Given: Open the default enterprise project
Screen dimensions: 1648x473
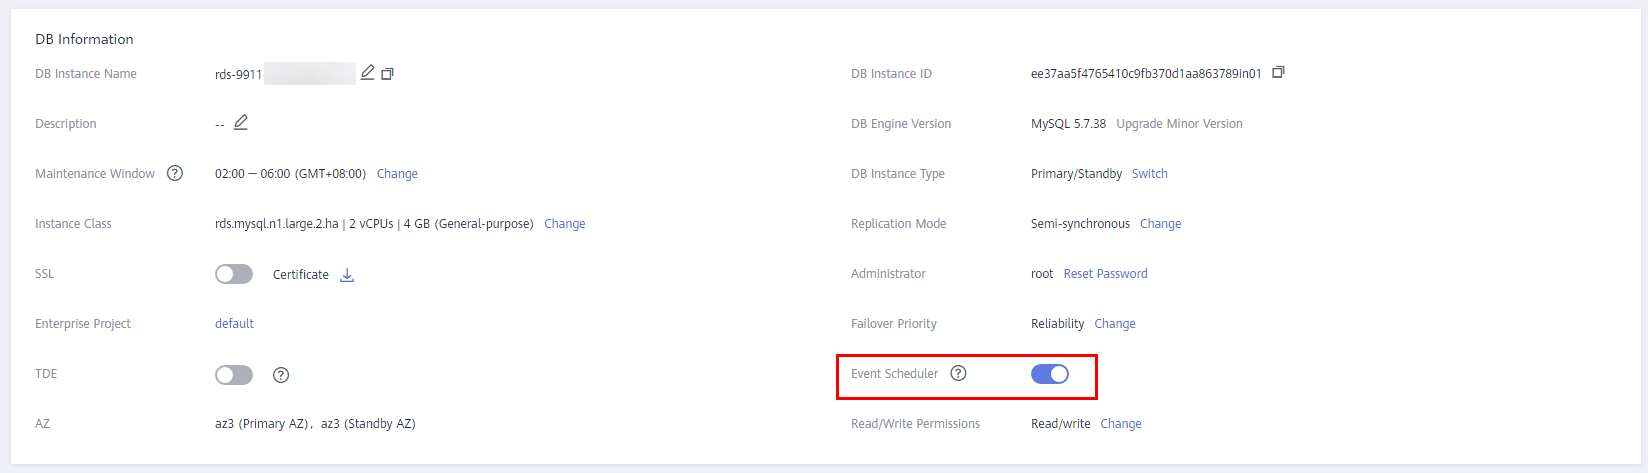Looking at the screenshot, I should (234, 324).
